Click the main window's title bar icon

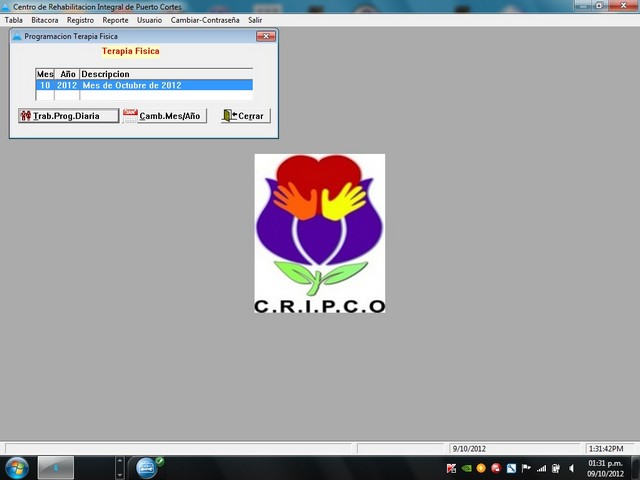point(4,6)
